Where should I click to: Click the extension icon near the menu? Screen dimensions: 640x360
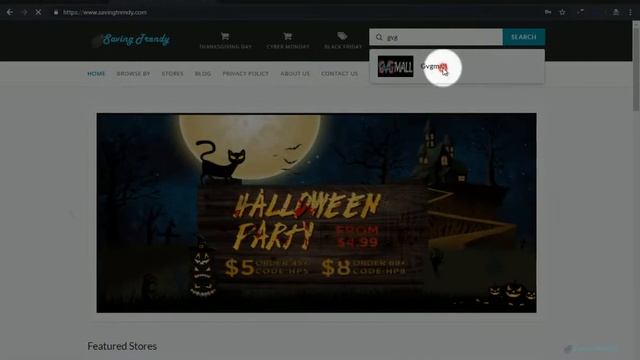tap(616, 12)
